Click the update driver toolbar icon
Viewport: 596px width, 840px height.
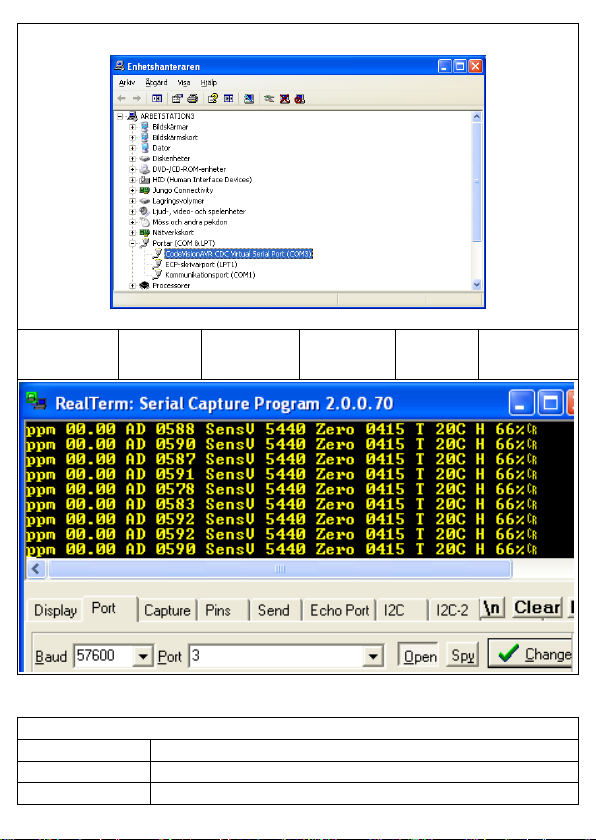(x=269, y=99)
